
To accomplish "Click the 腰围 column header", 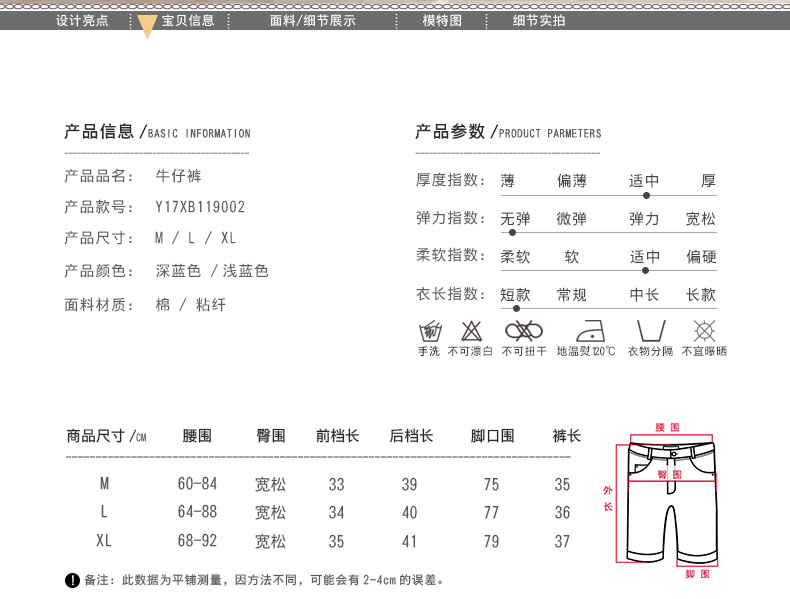I will click(197, 436).
